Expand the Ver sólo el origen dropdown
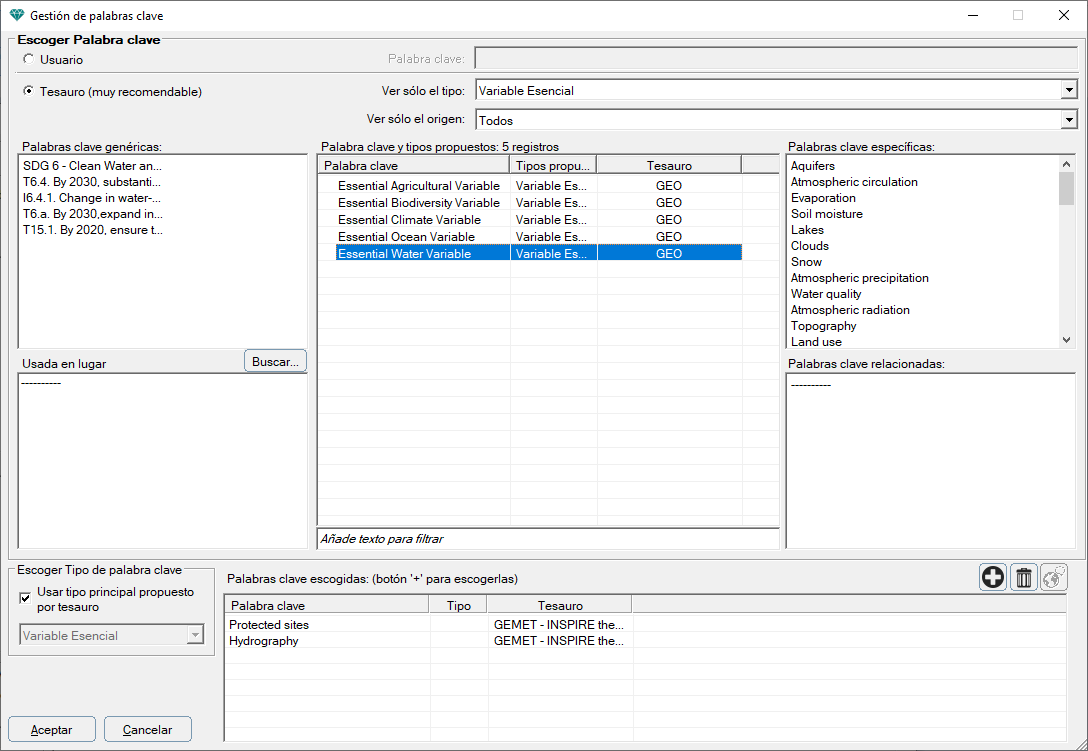This screenshot has width=1088, height=751. (1068, 120)
